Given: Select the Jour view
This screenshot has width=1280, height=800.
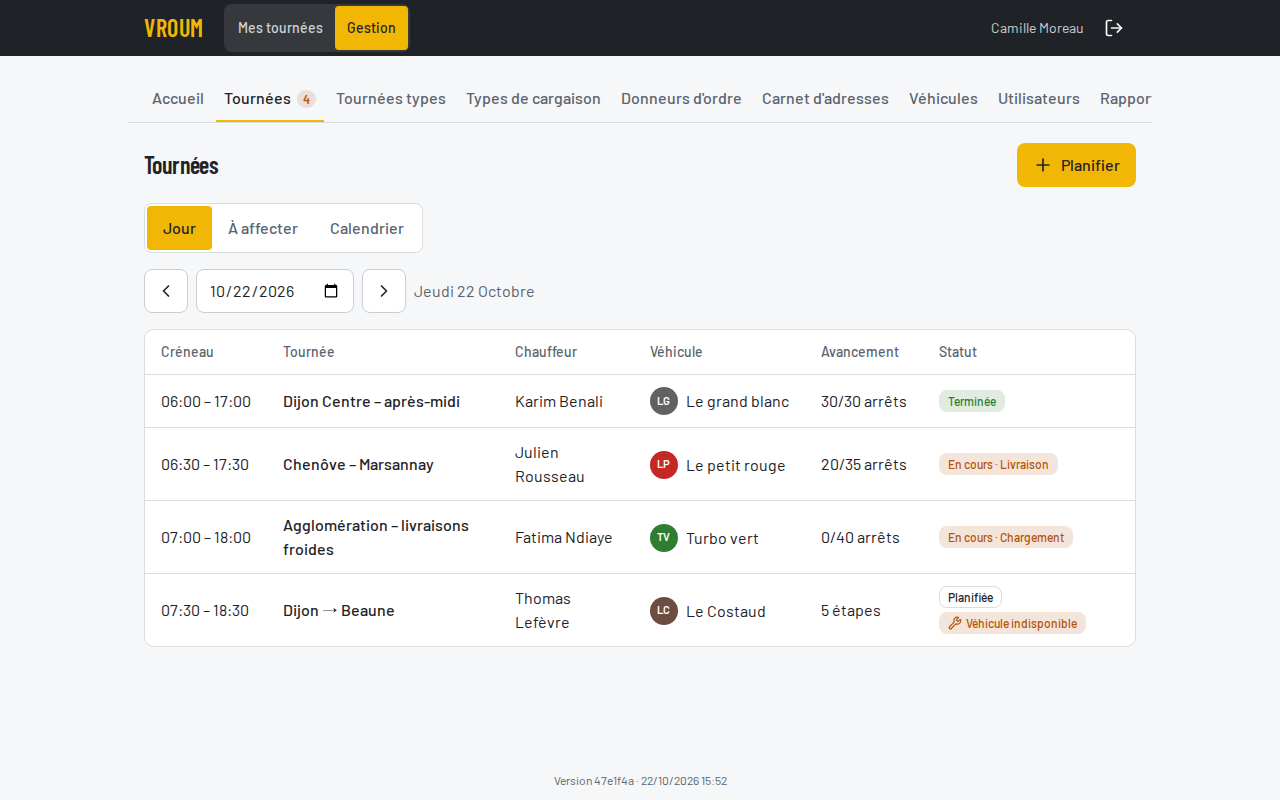Looking at the screenshot, I should pyautogui.click(x=179, y=228).
